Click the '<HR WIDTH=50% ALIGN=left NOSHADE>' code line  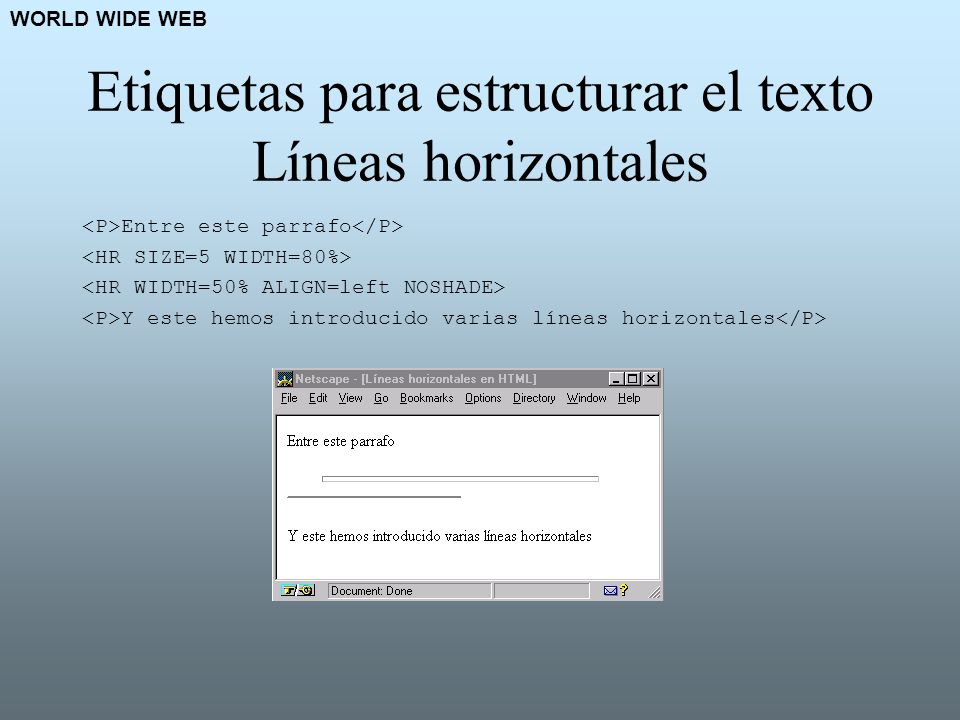coord(293,287)
